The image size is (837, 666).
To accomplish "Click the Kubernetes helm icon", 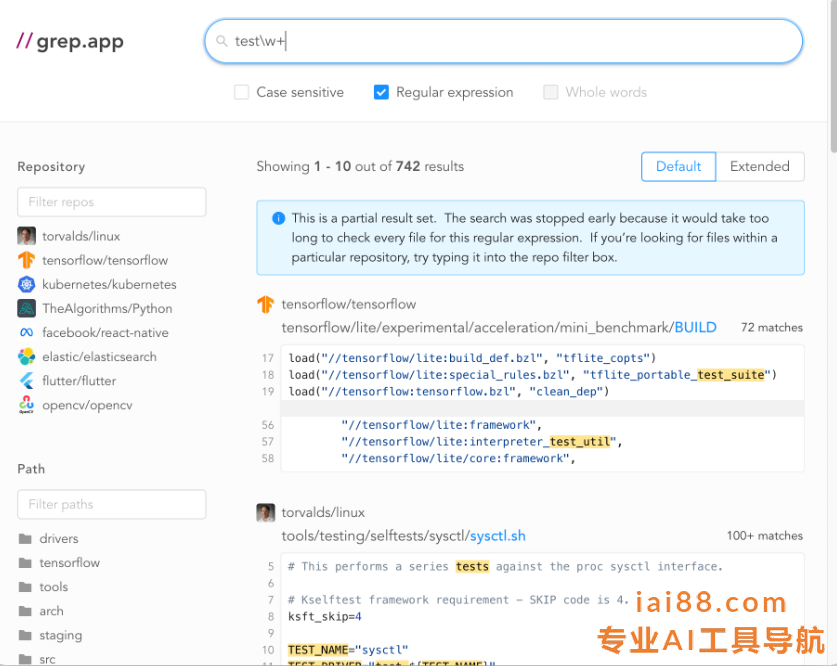I will [26, 284].
